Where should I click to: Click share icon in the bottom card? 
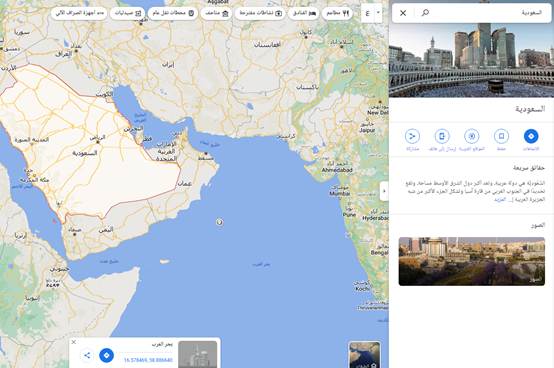click(x=87, y=355)
